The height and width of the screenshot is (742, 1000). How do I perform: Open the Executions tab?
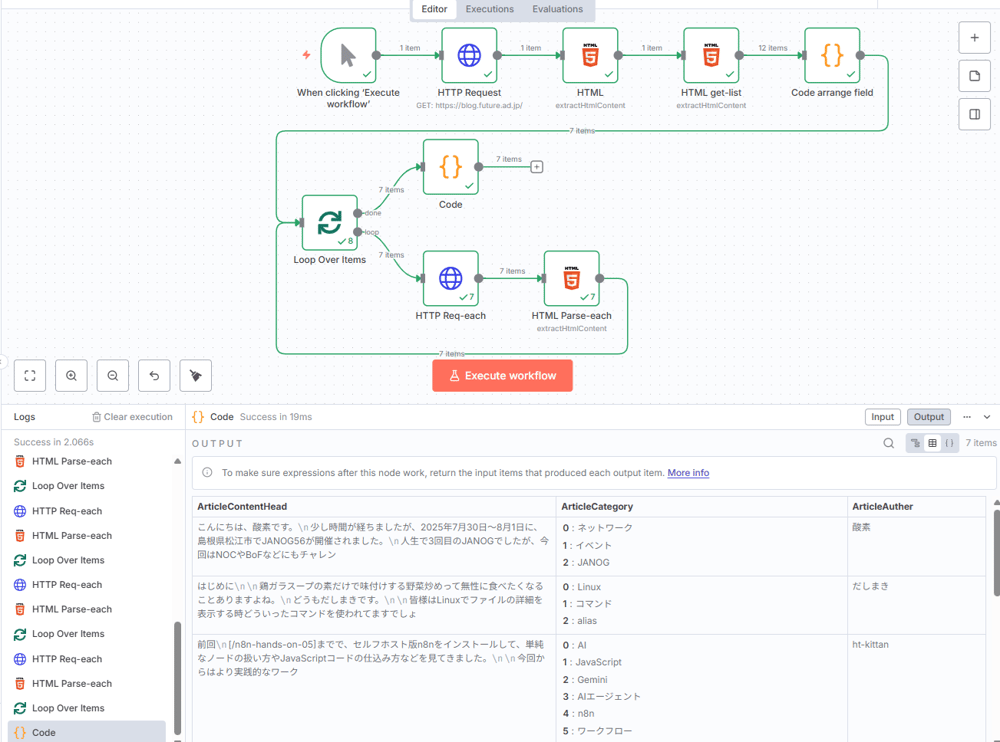click(490, 9)
